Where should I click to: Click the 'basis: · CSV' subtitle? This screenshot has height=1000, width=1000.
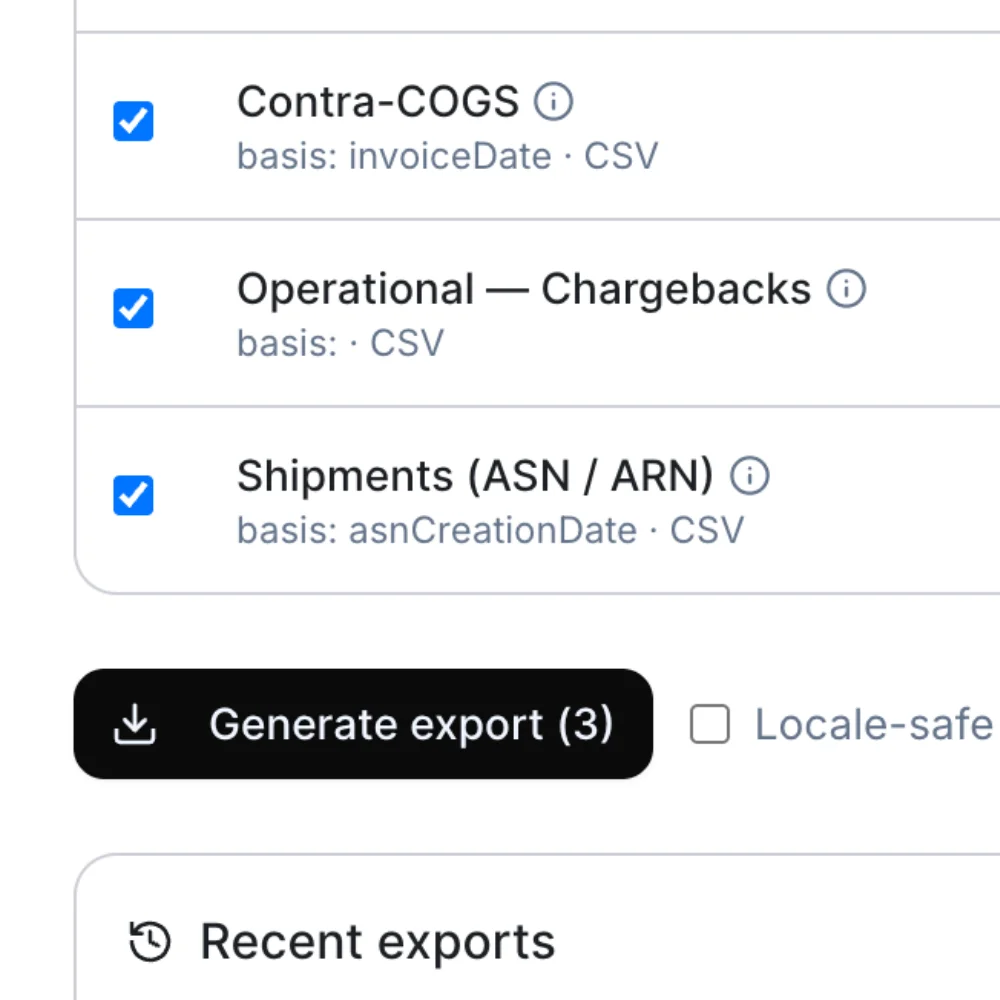340,343
